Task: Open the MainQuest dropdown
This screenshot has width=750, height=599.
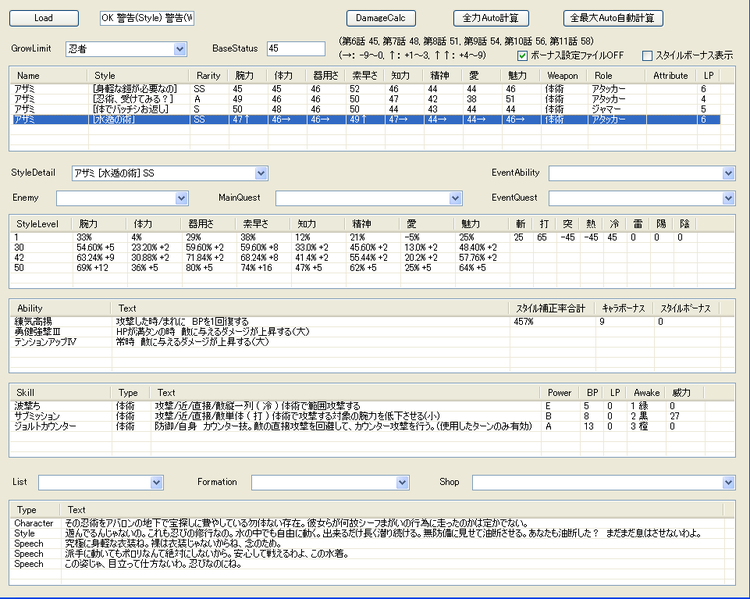Action: coord(455,198)
